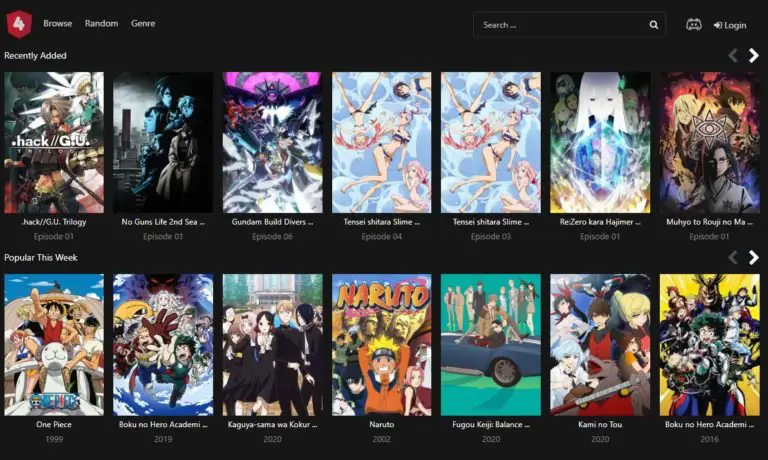Click Episode 06 under Gundam Build Divers
Screen dimensions: 768x460
[x=272, y=237]
